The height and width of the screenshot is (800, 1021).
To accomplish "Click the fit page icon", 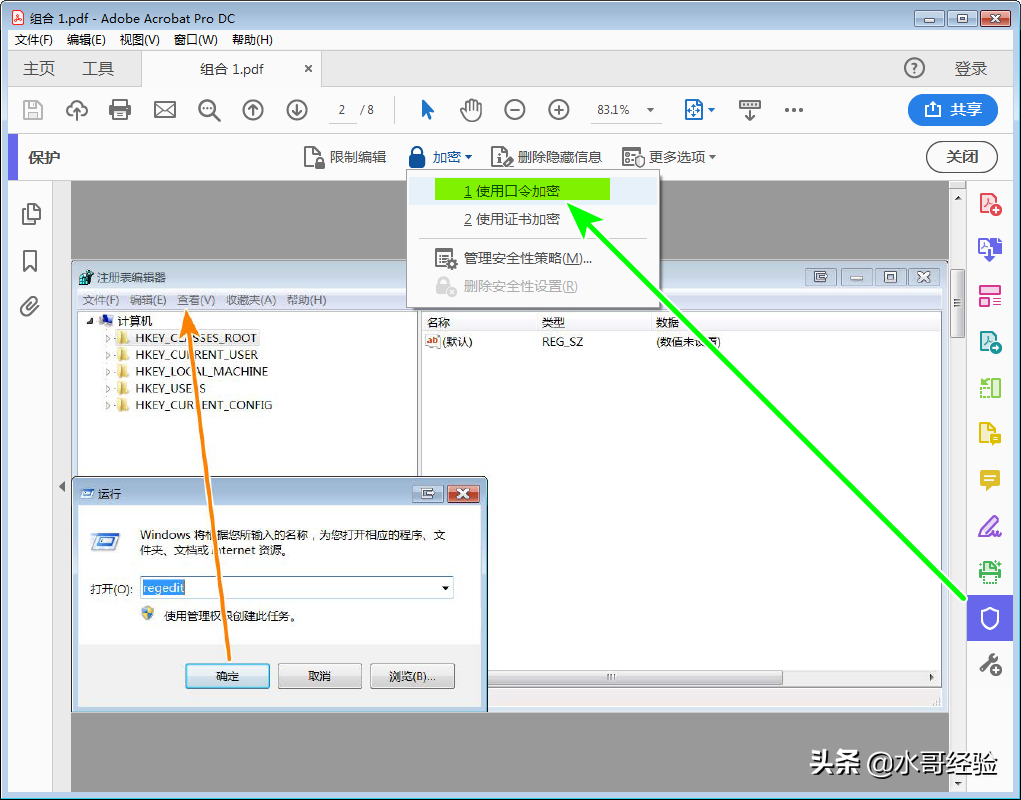I will pyautogui.click(x=693, y=110).
